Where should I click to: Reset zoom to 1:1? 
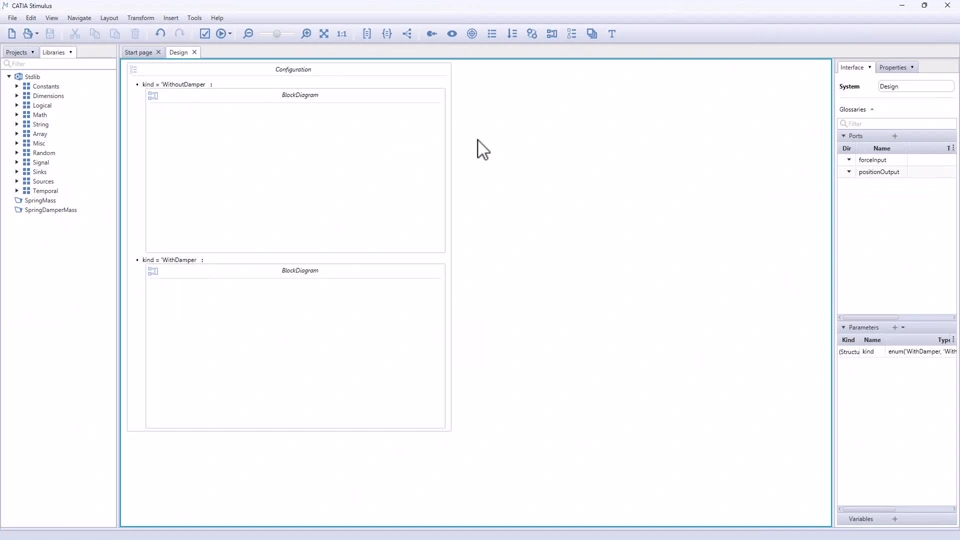click(x=342, y=34)
